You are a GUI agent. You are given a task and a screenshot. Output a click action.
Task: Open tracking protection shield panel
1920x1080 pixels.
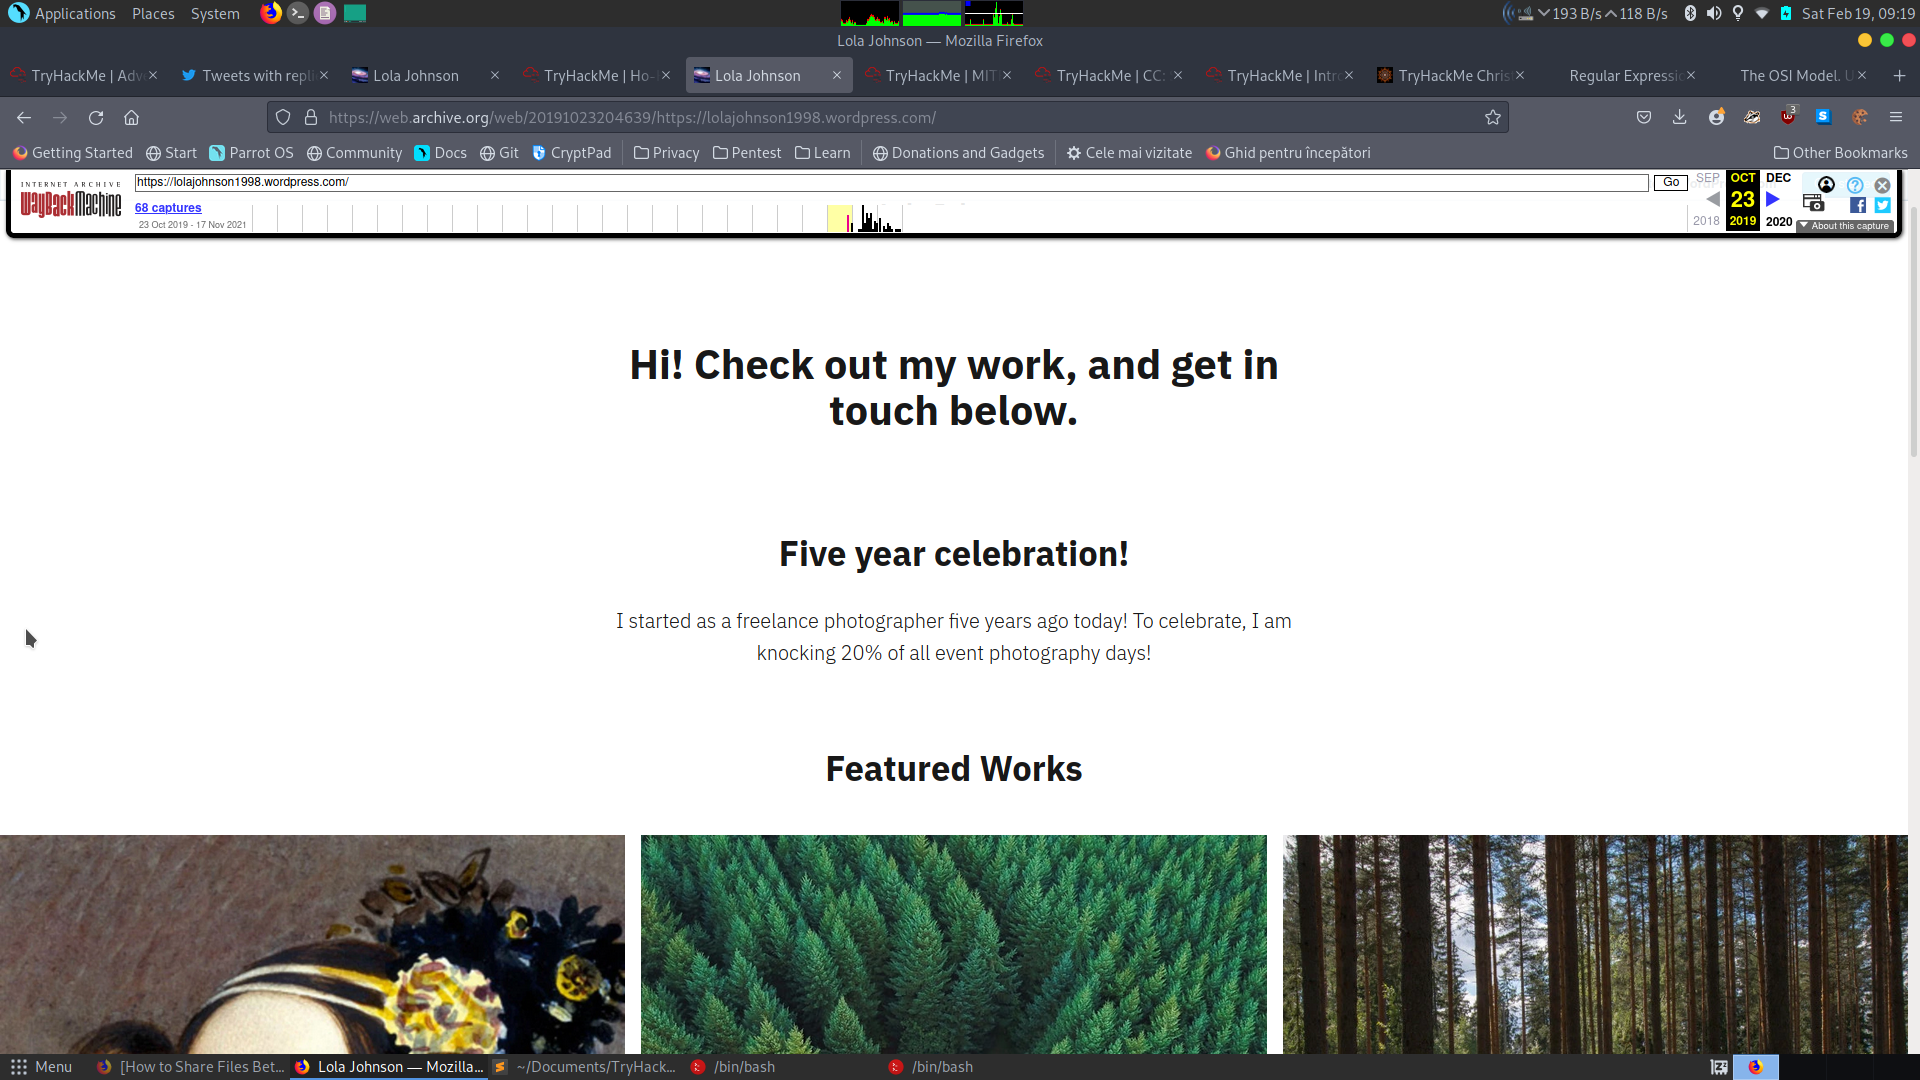(283, 117)
